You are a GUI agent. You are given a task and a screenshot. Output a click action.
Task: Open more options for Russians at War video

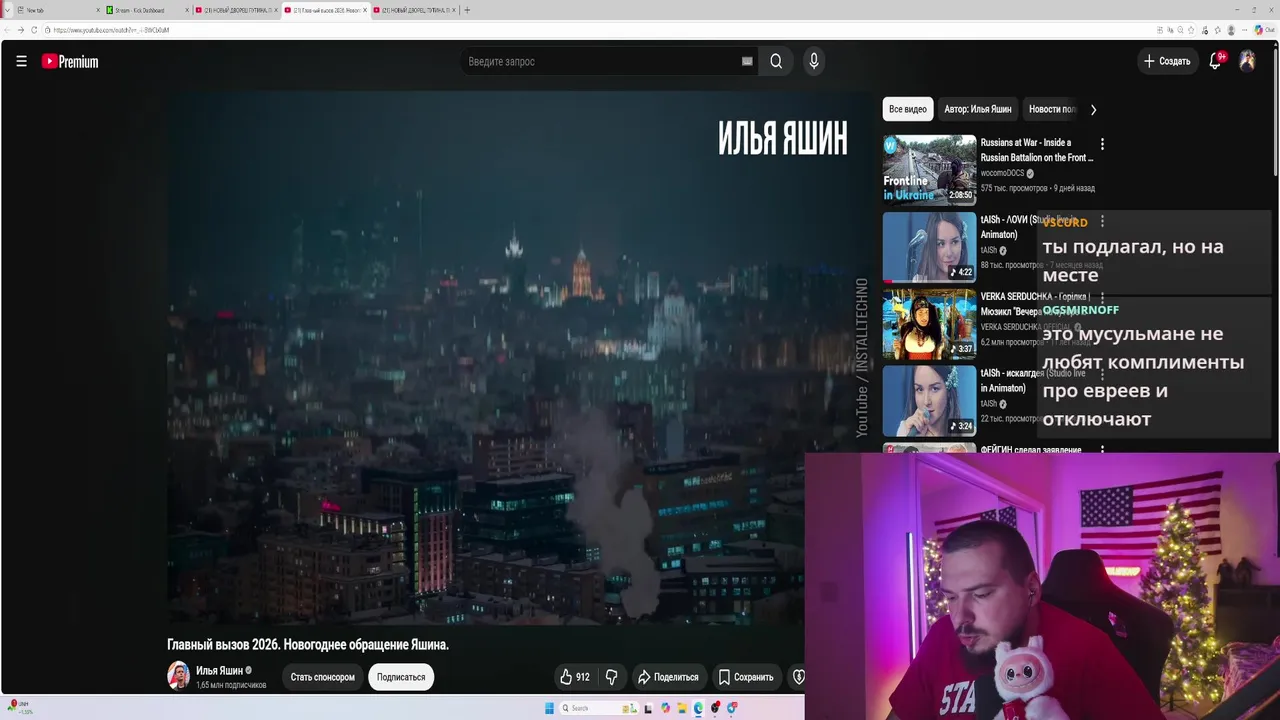pos(1102,144)
